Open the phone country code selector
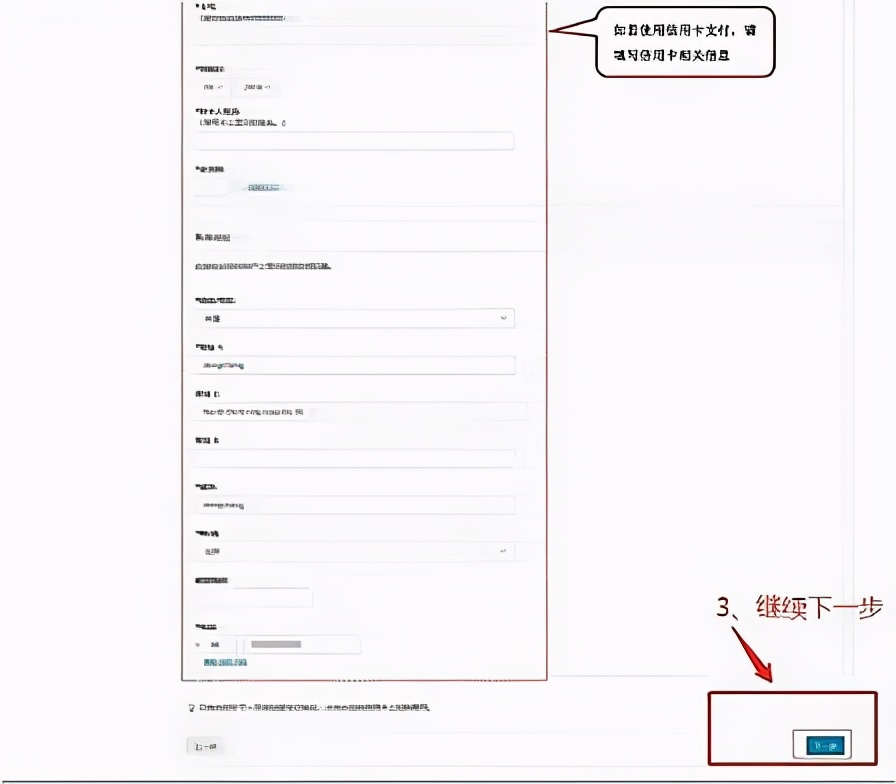Image resolution: width=896 pixels, height=784 pixels. coord(211,645)
